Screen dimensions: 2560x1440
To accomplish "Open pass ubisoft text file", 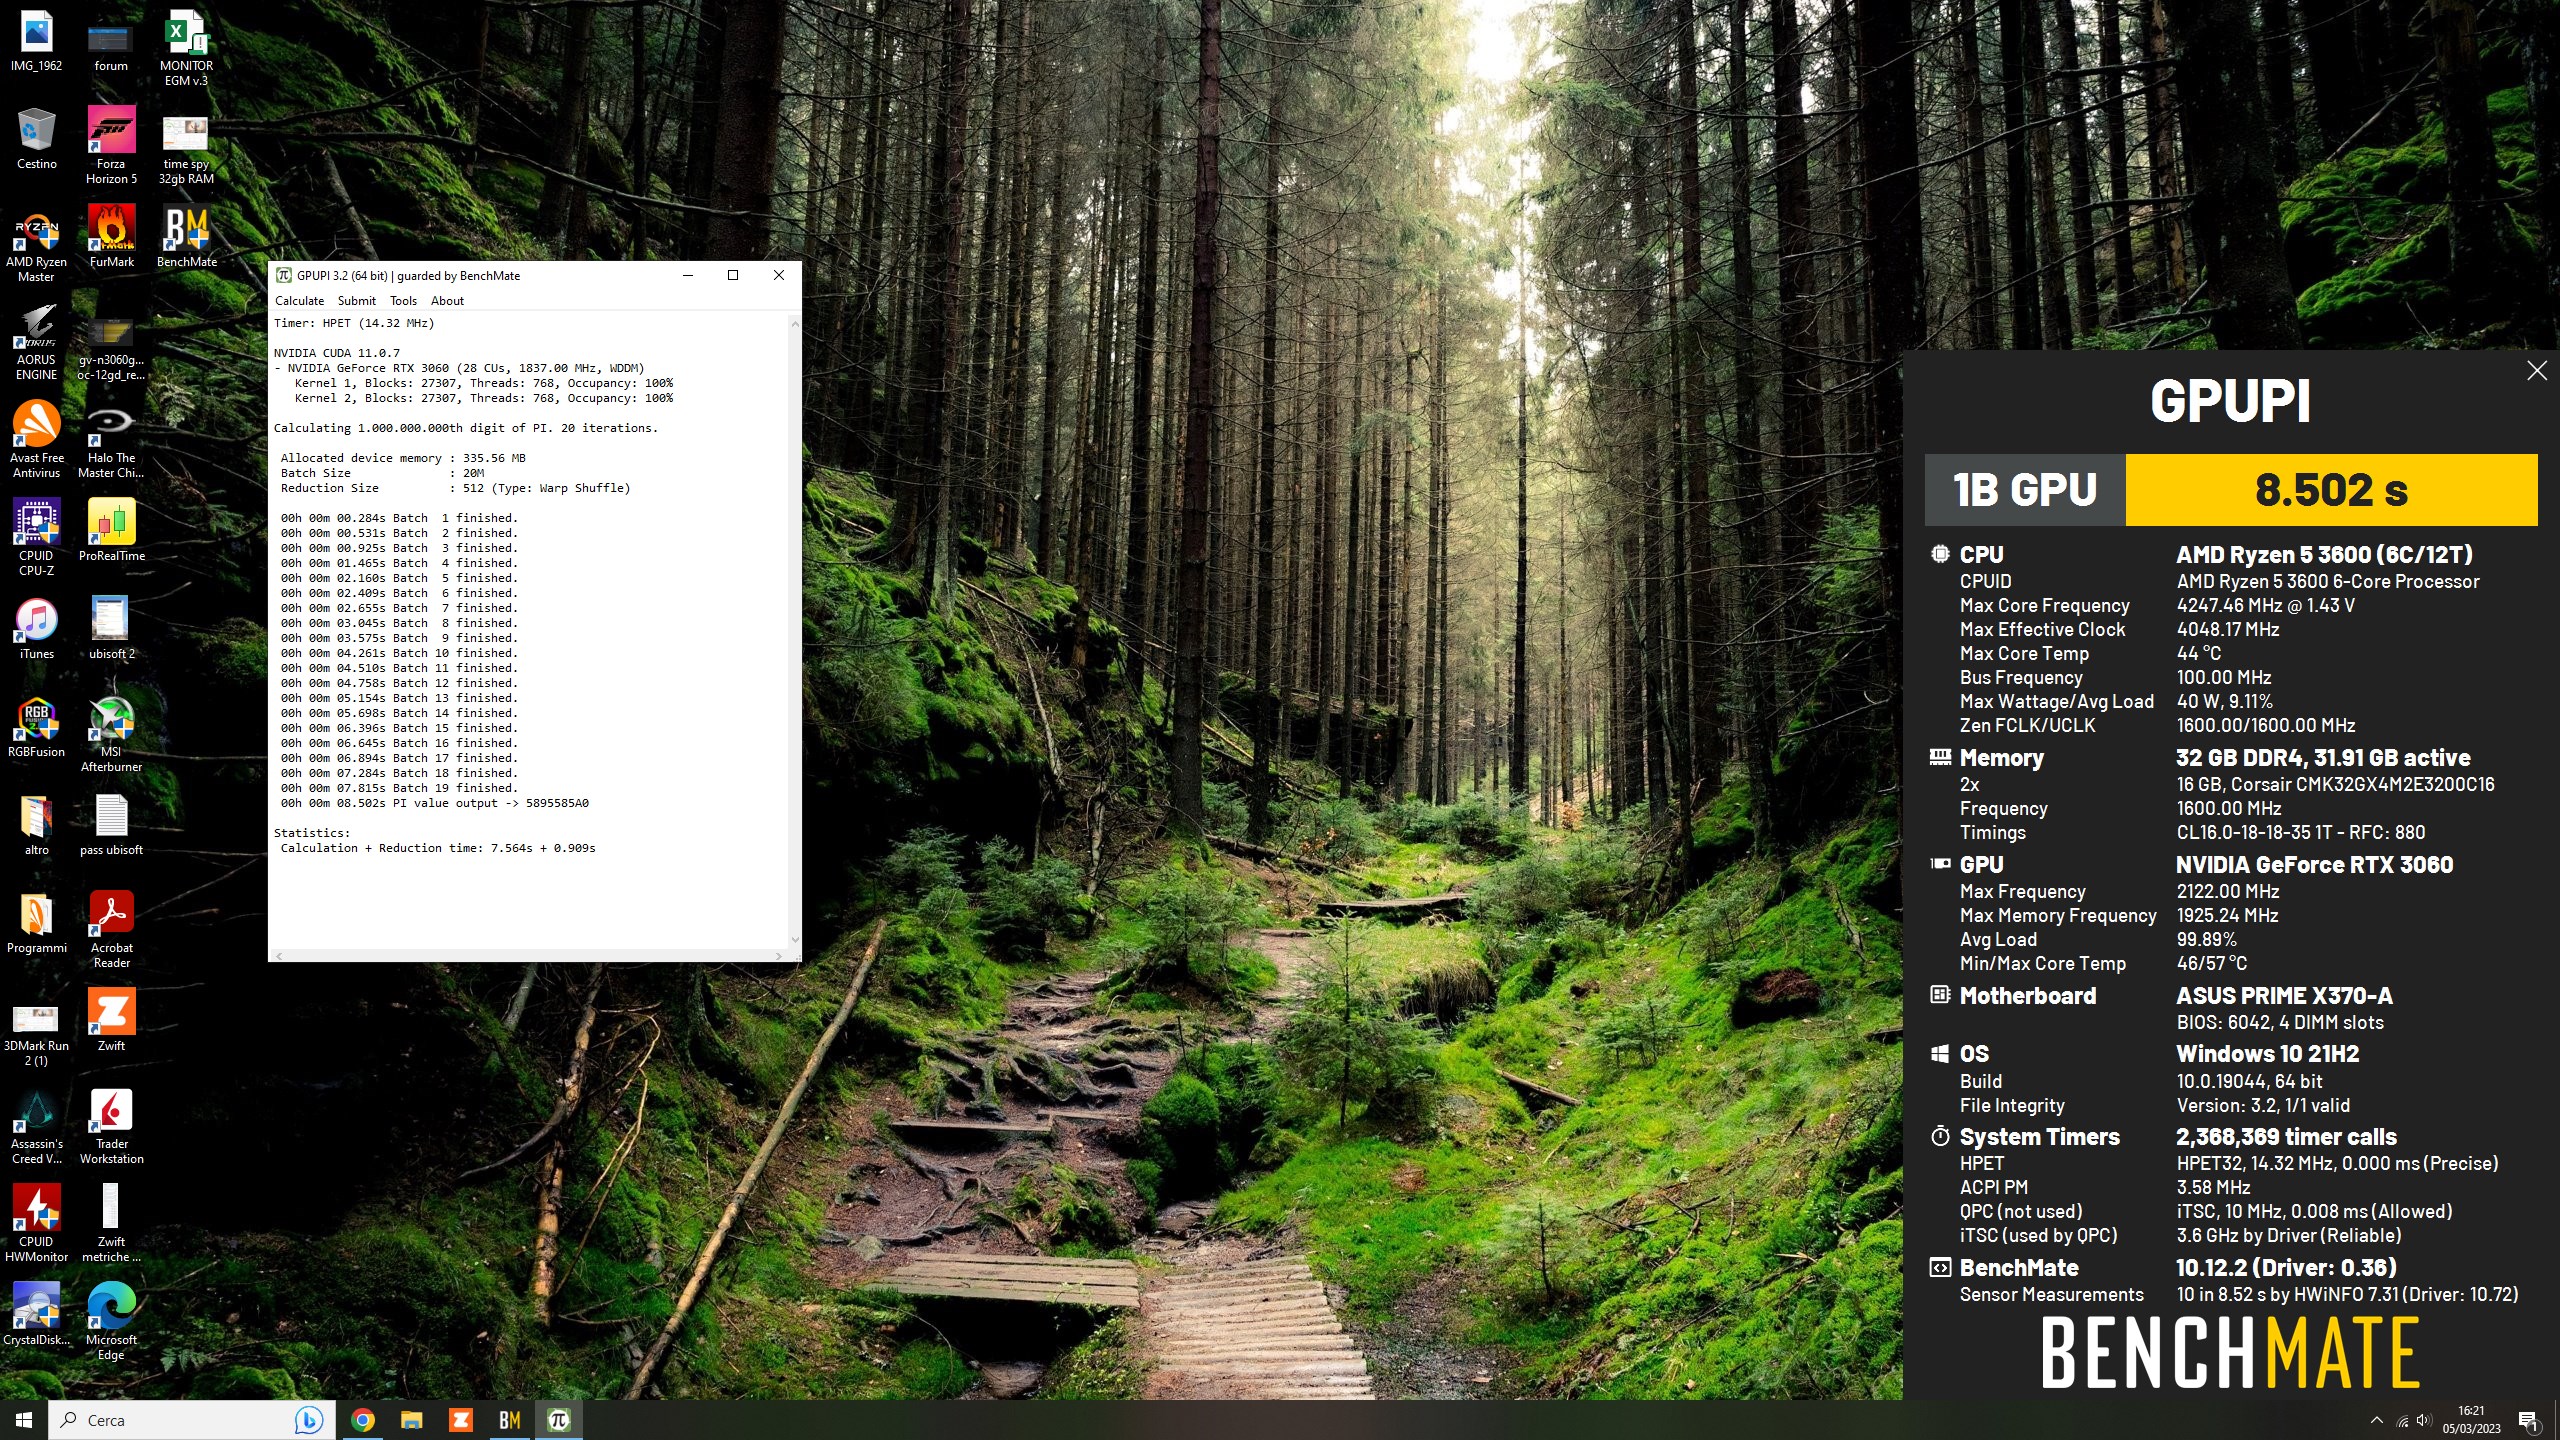I will tap(111, 825).
